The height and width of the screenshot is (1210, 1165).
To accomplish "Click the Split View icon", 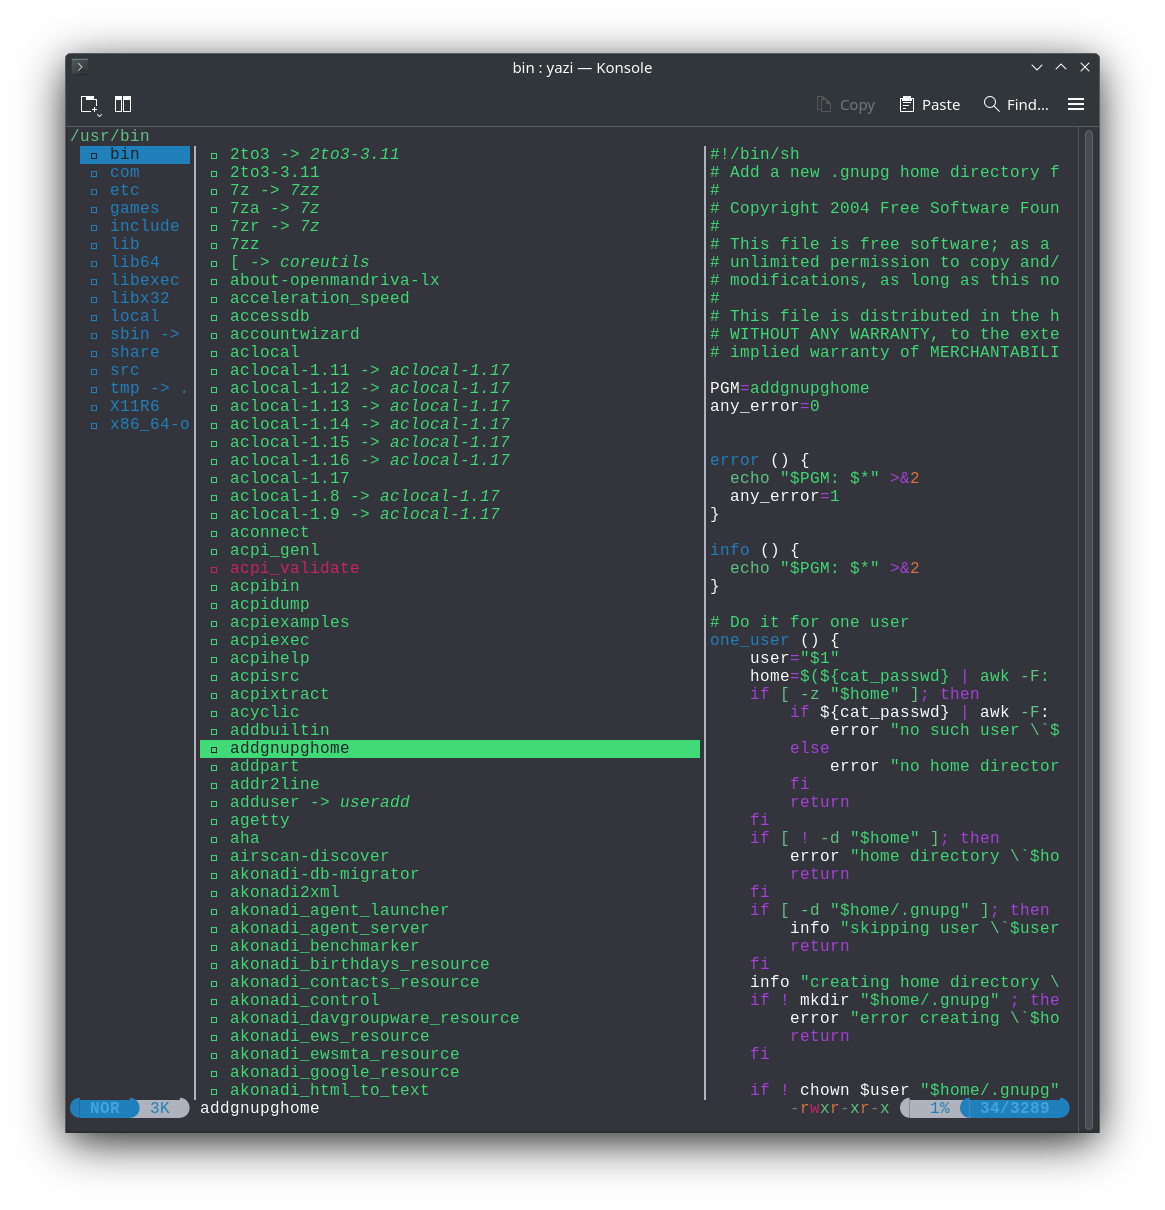I will pos(123,104).
